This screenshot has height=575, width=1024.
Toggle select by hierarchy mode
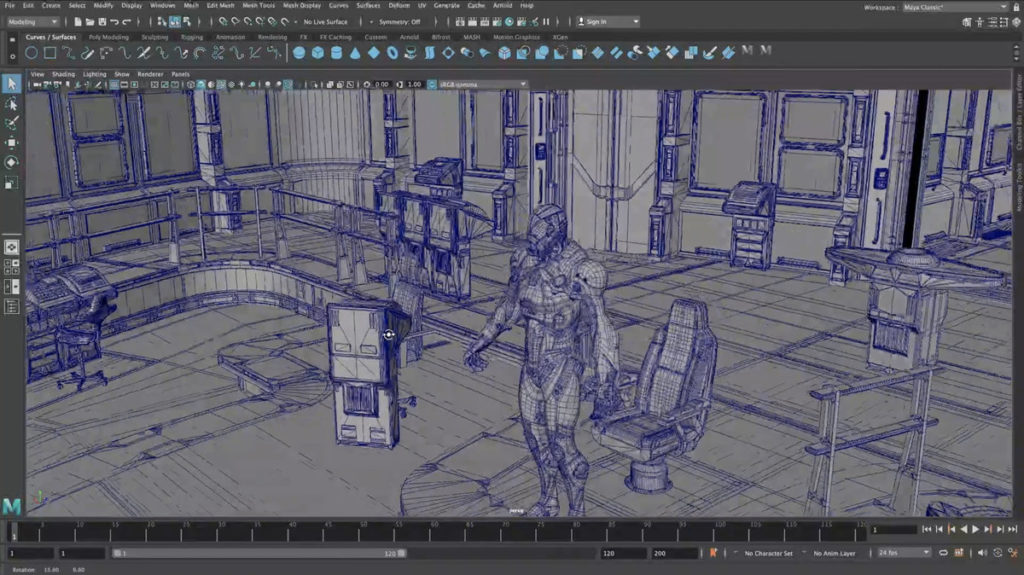(162, 22)
